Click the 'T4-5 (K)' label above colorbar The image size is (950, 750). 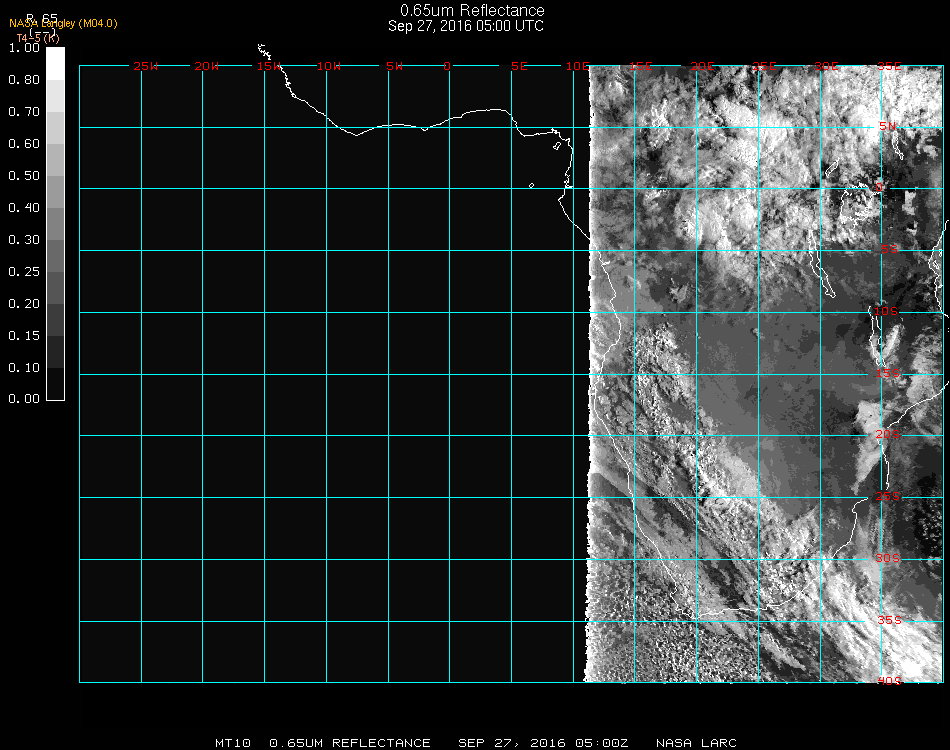point(38,38)
